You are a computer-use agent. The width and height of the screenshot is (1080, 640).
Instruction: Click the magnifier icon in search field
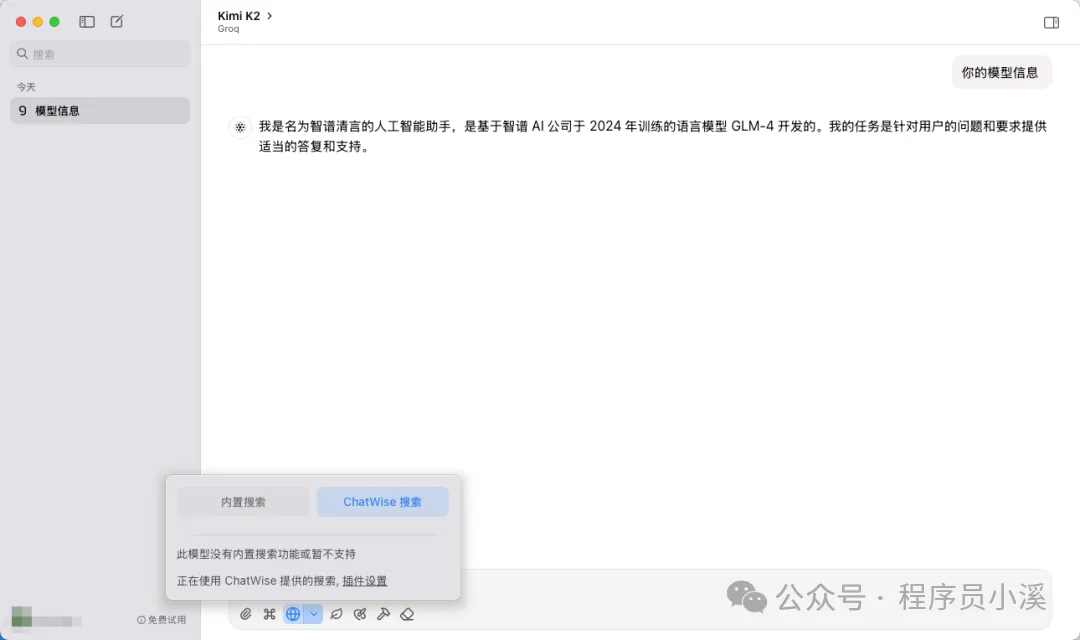(x=23, y=54)
